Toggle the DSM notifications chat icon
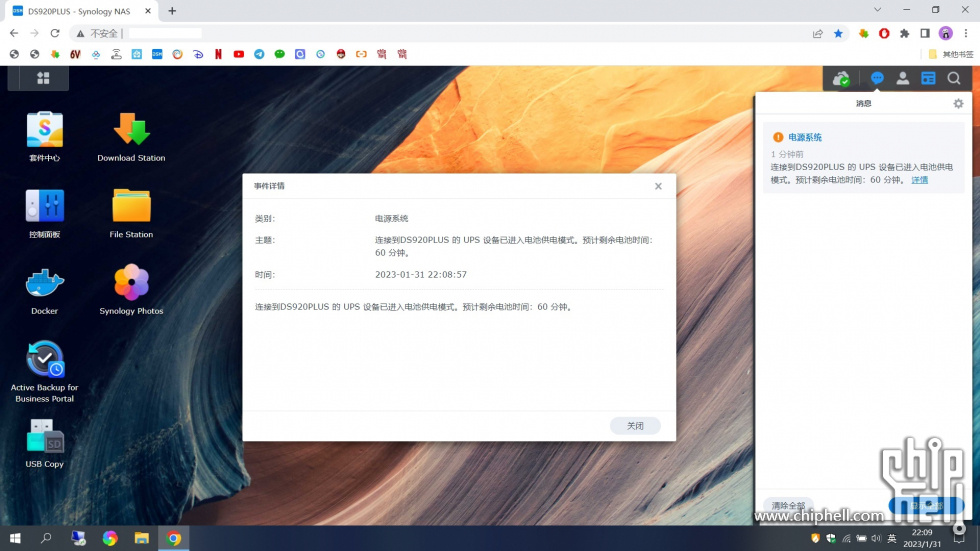 [878, 78]
